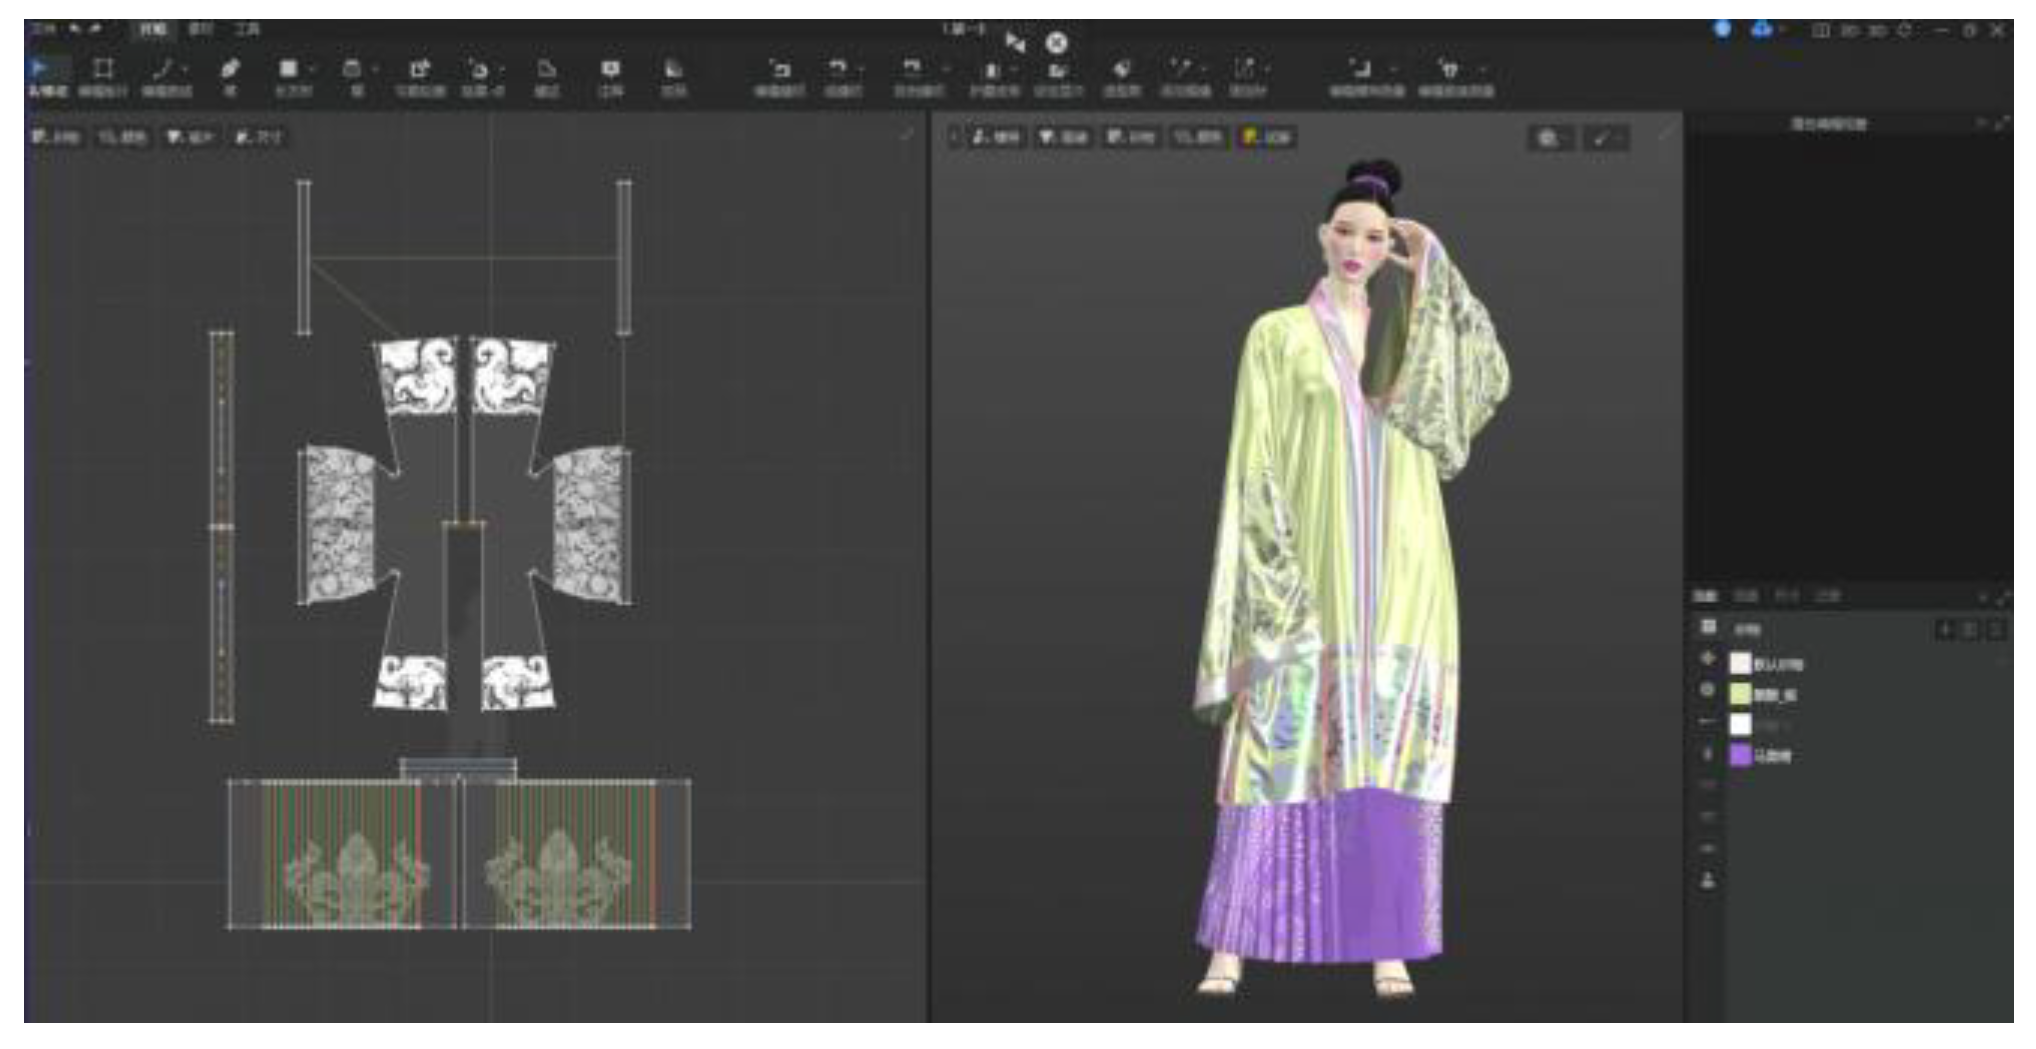The image size is (2036, 1049).
Task: Click the blue cloud icon in title bar
Action: [1761, 30]
